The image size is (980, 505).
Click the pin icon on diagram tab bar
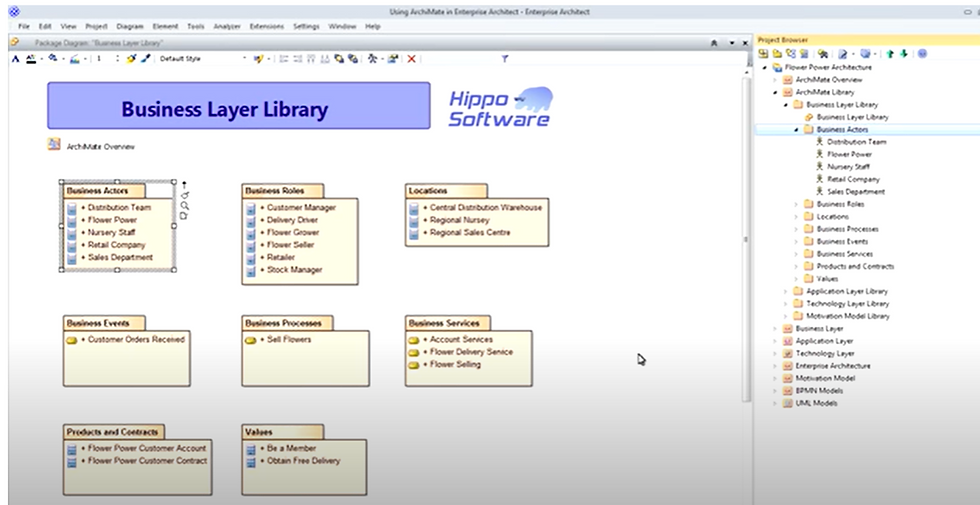[714, 43]
